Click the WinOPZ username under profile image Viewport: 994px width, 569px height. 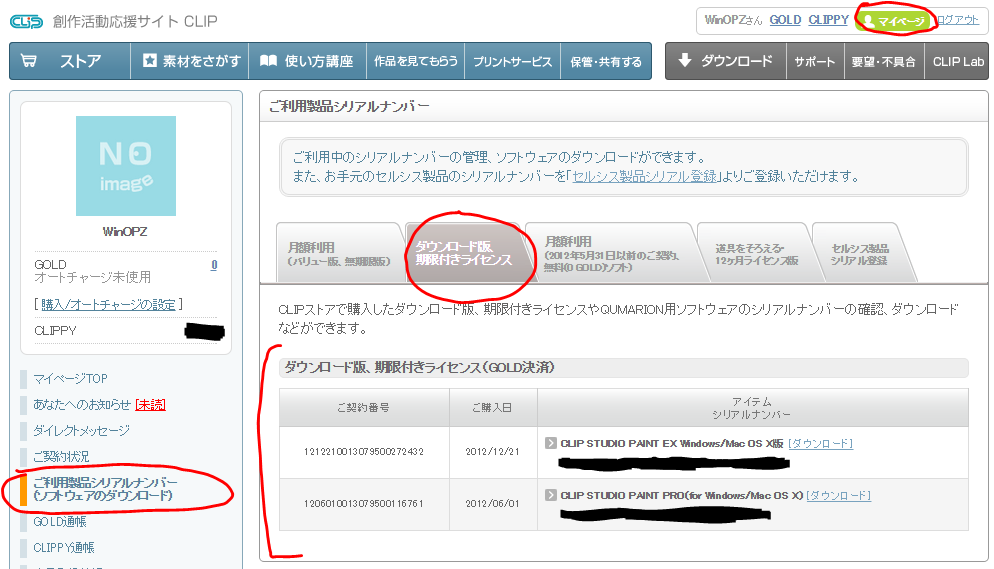(125, 232)
